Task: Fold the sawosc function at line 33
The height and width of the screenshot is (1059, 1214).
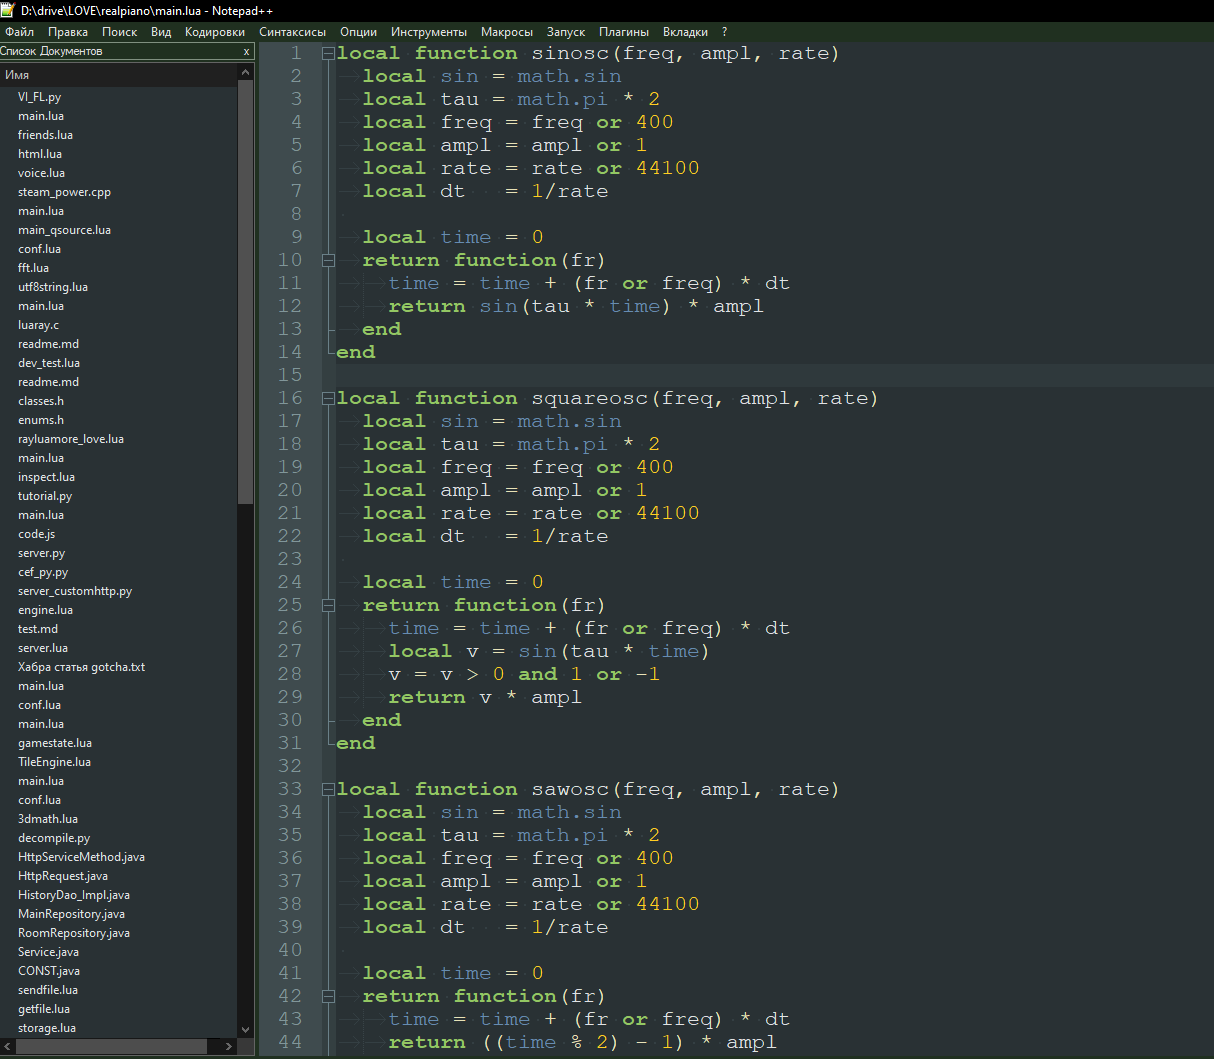Action: pos(328,790)
